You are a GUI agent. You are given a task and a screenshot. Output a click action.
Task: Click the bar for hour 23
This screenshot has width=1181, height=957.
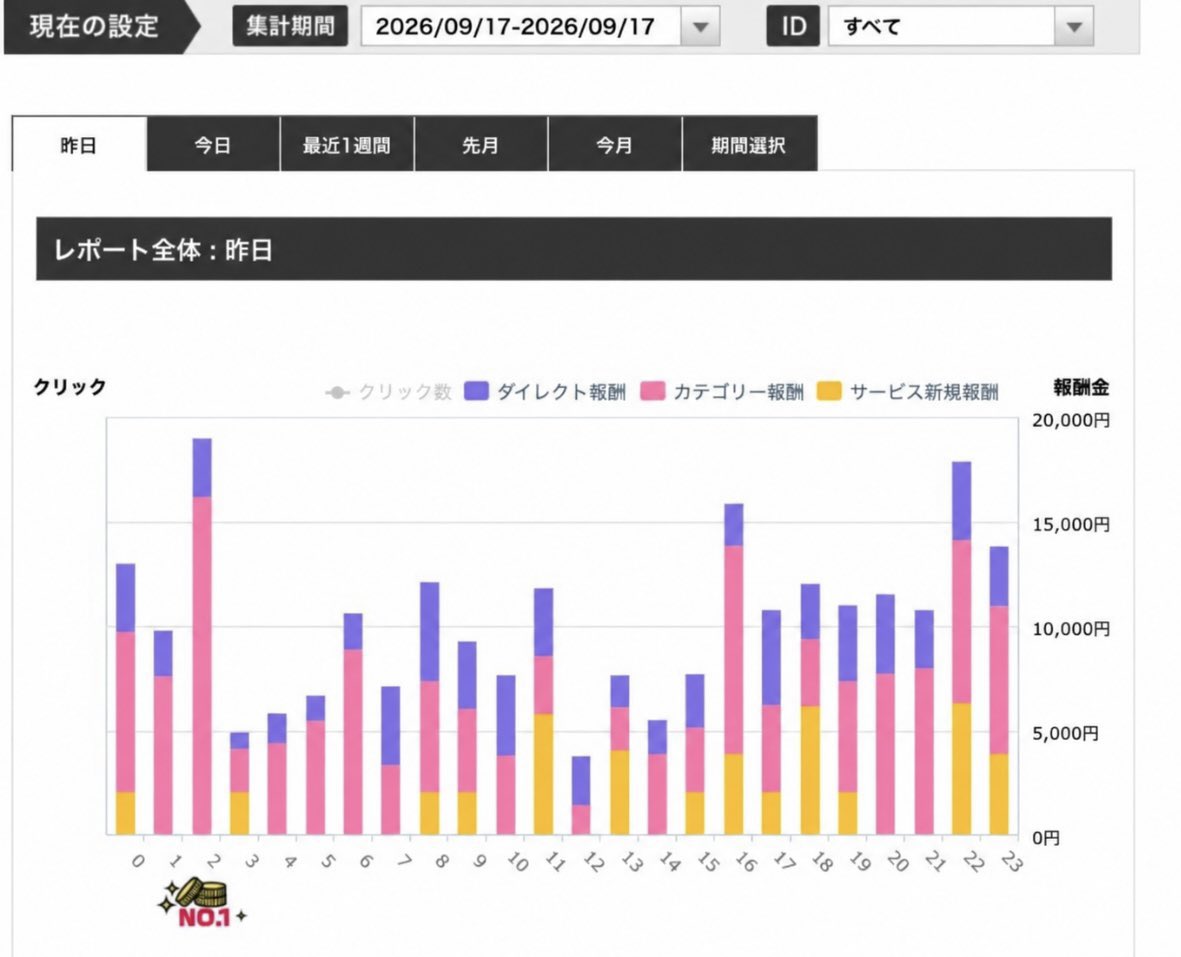click(999, 690)
